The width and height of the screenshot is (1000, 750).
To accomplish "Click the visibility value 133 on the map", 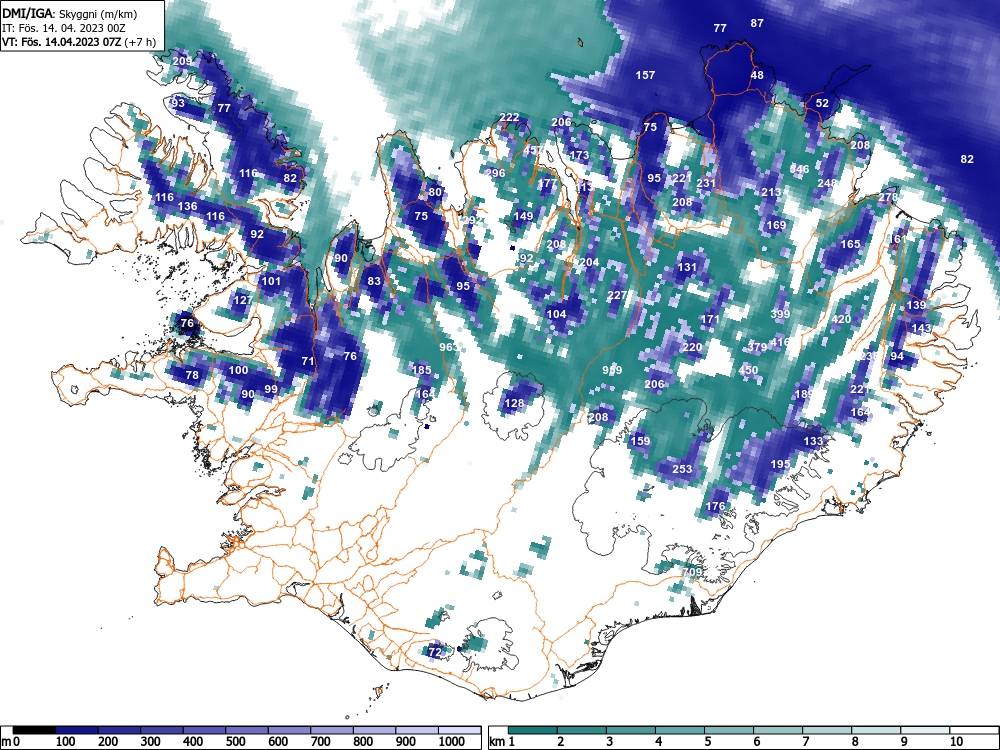I will pos(813,441).
